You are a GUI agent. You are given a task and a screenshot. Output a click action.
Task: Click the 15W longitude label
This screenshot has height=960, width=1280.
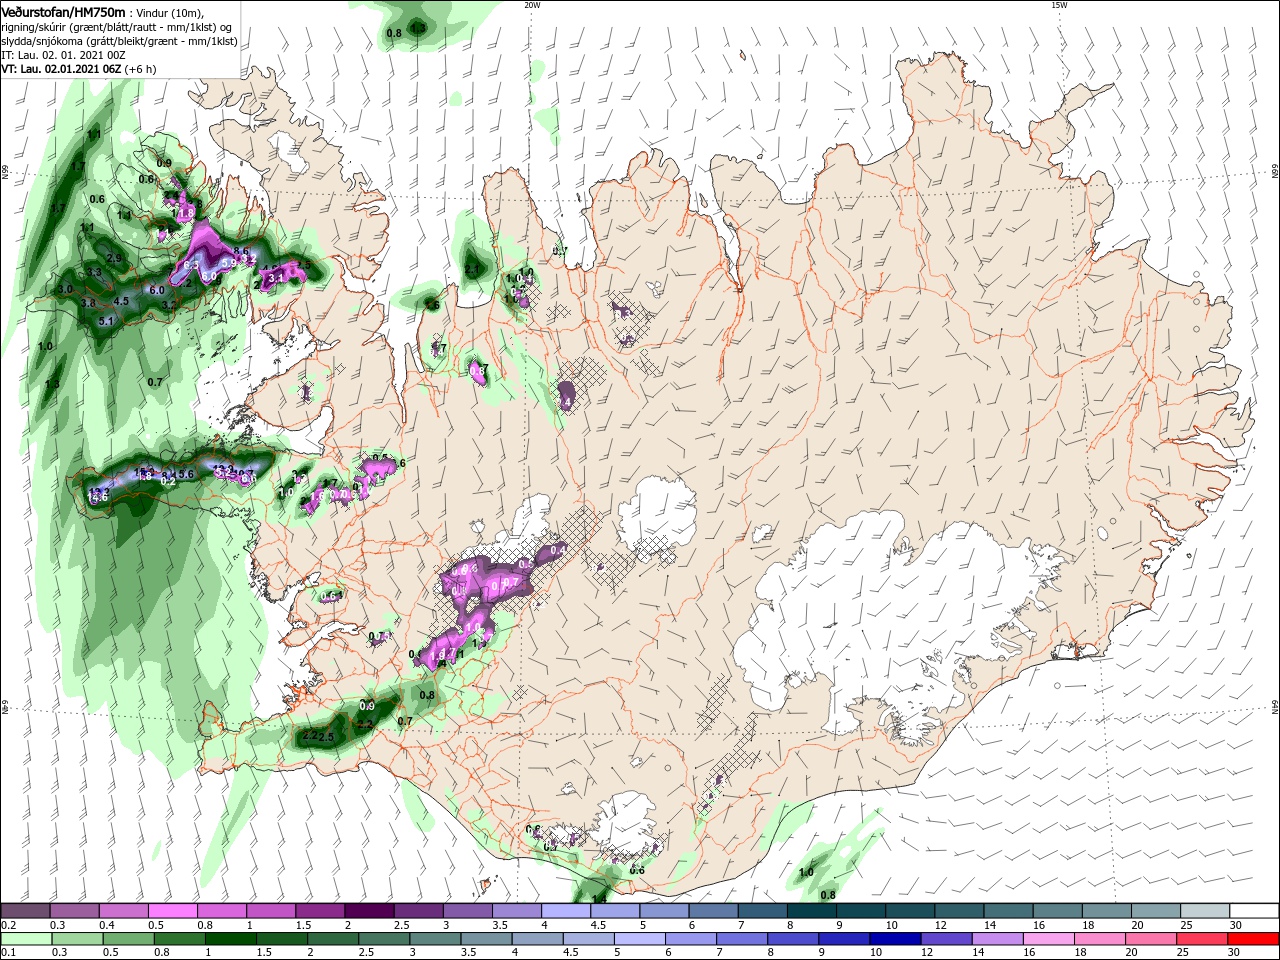1059,5
